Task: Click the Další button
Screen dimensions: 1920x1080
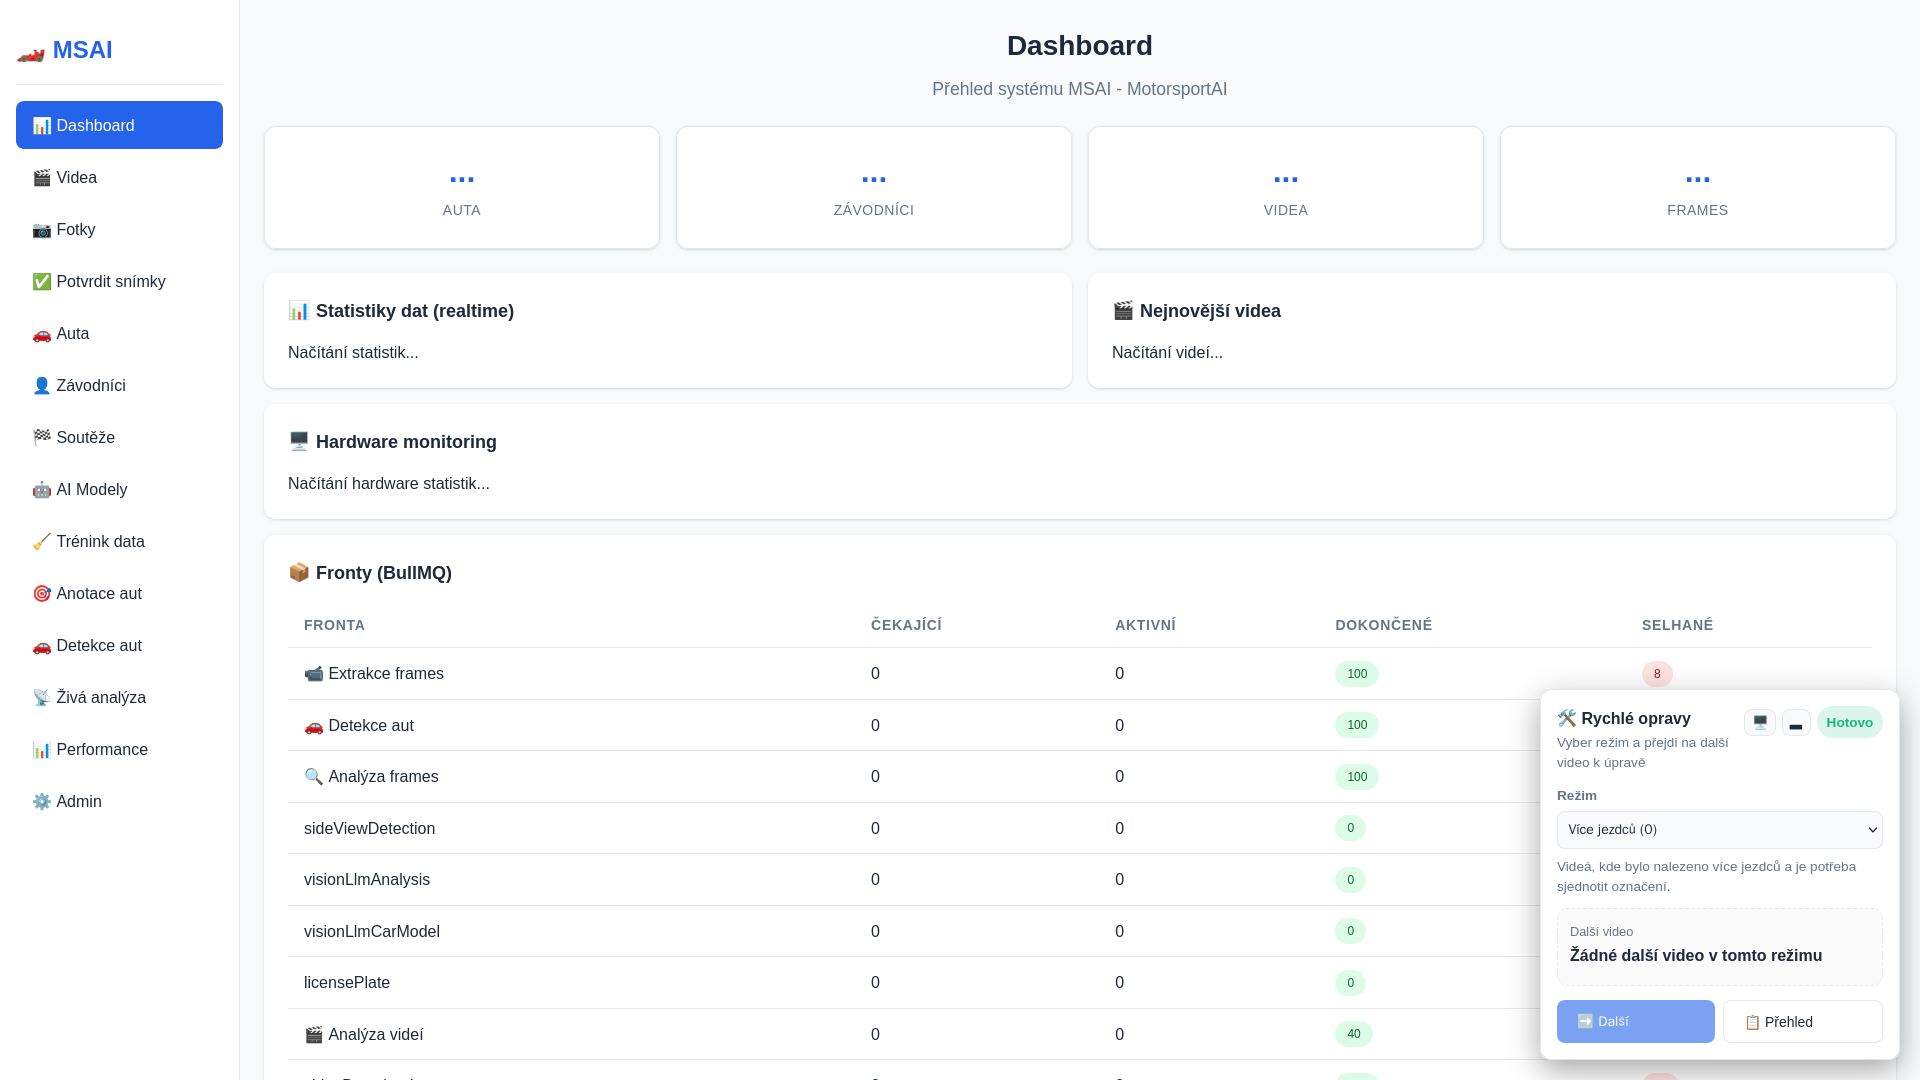Action: coord(1635,1021)
